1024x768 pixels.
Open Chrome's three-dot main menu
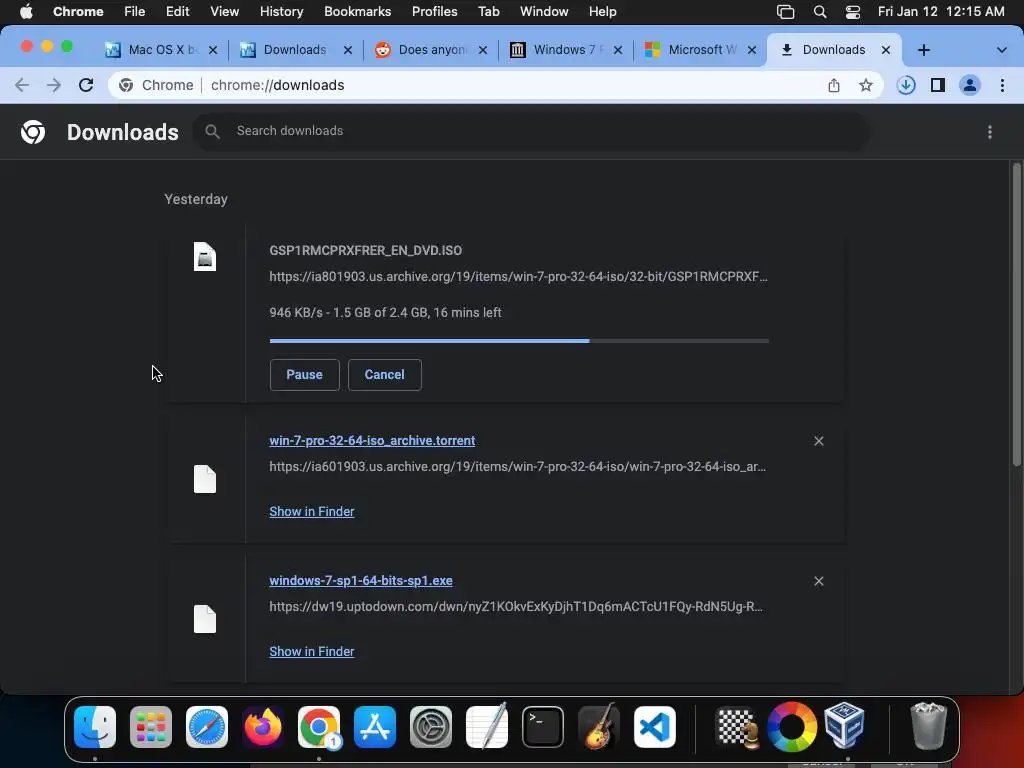1002,85
